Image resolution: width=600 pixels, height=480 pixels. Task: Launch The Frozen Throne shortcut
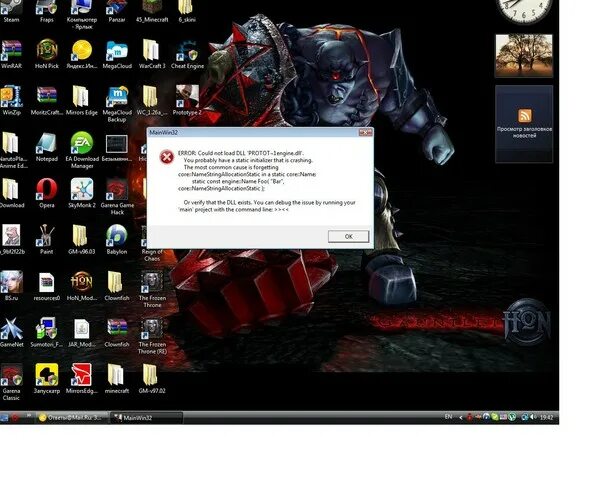[152, 290]
